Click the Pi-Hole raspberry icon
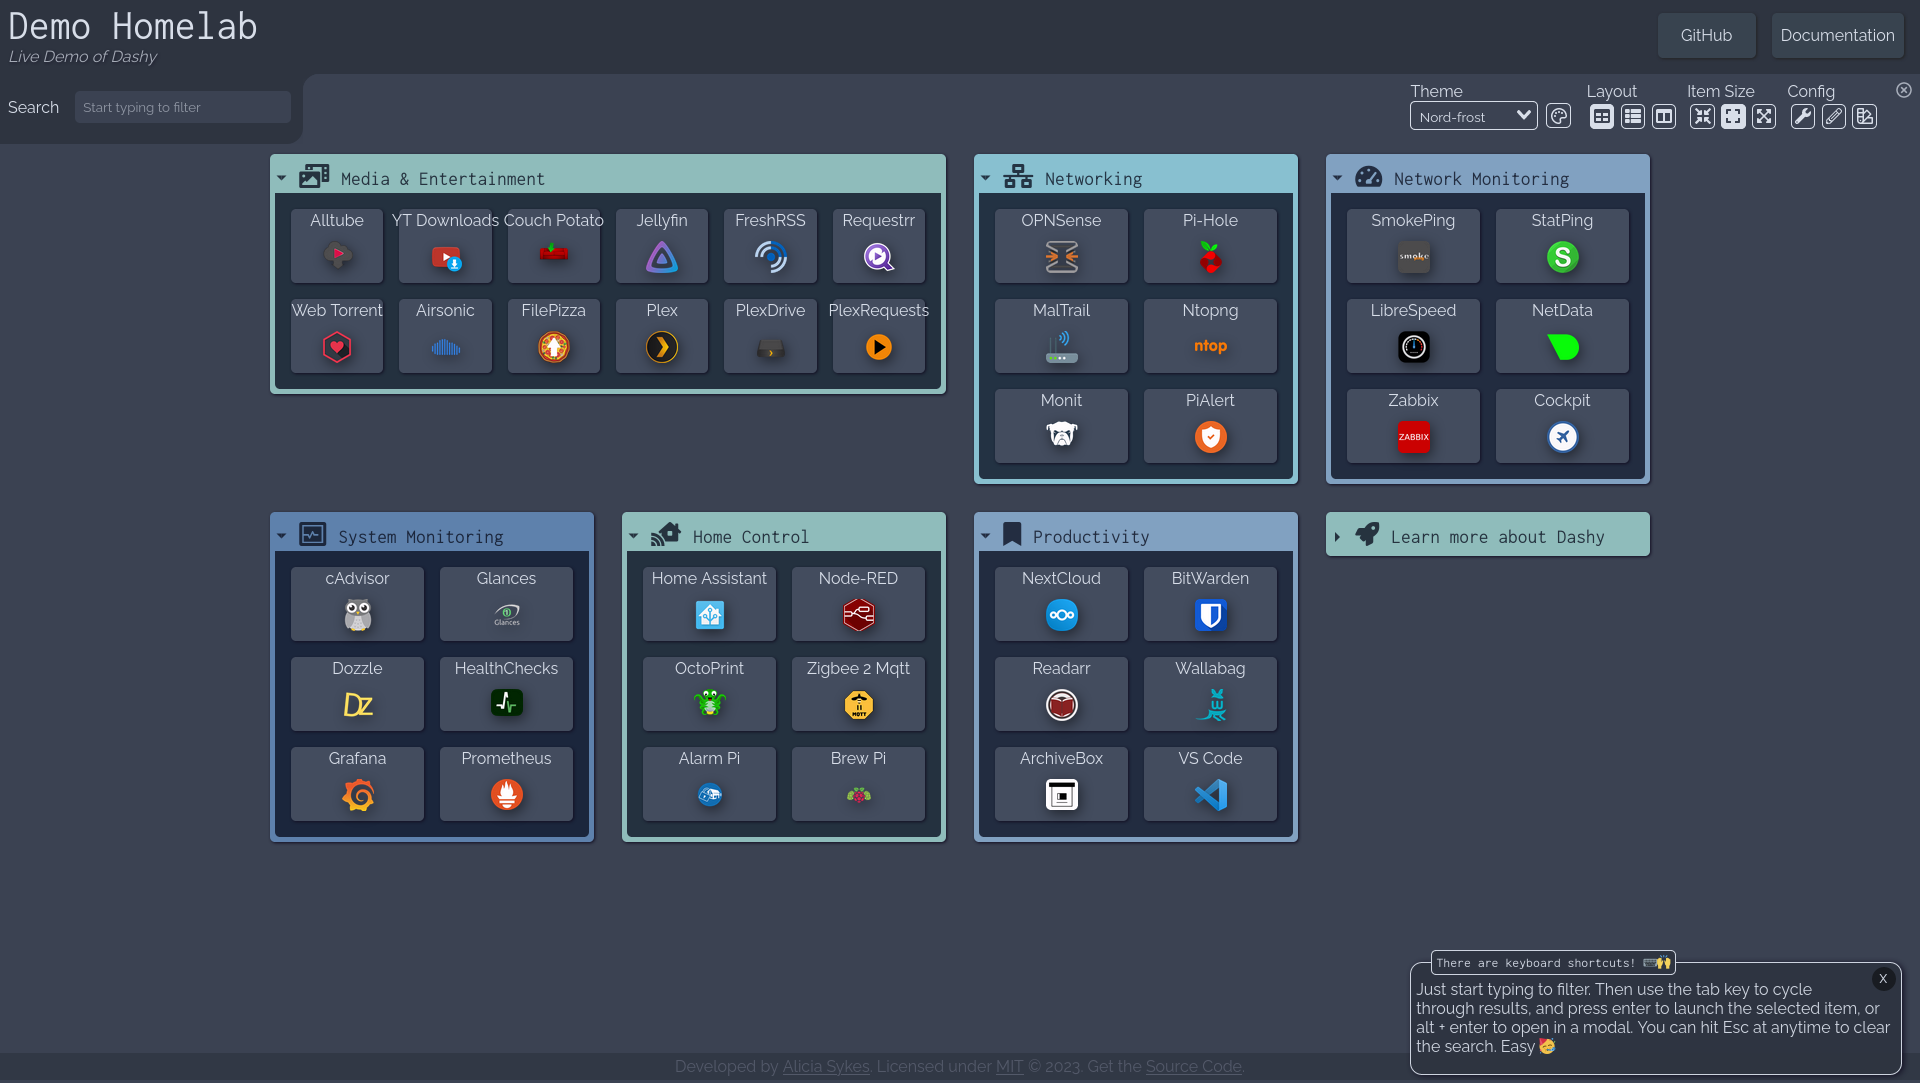This screenshot has width=1920, height=1083. pos(1210,258)
